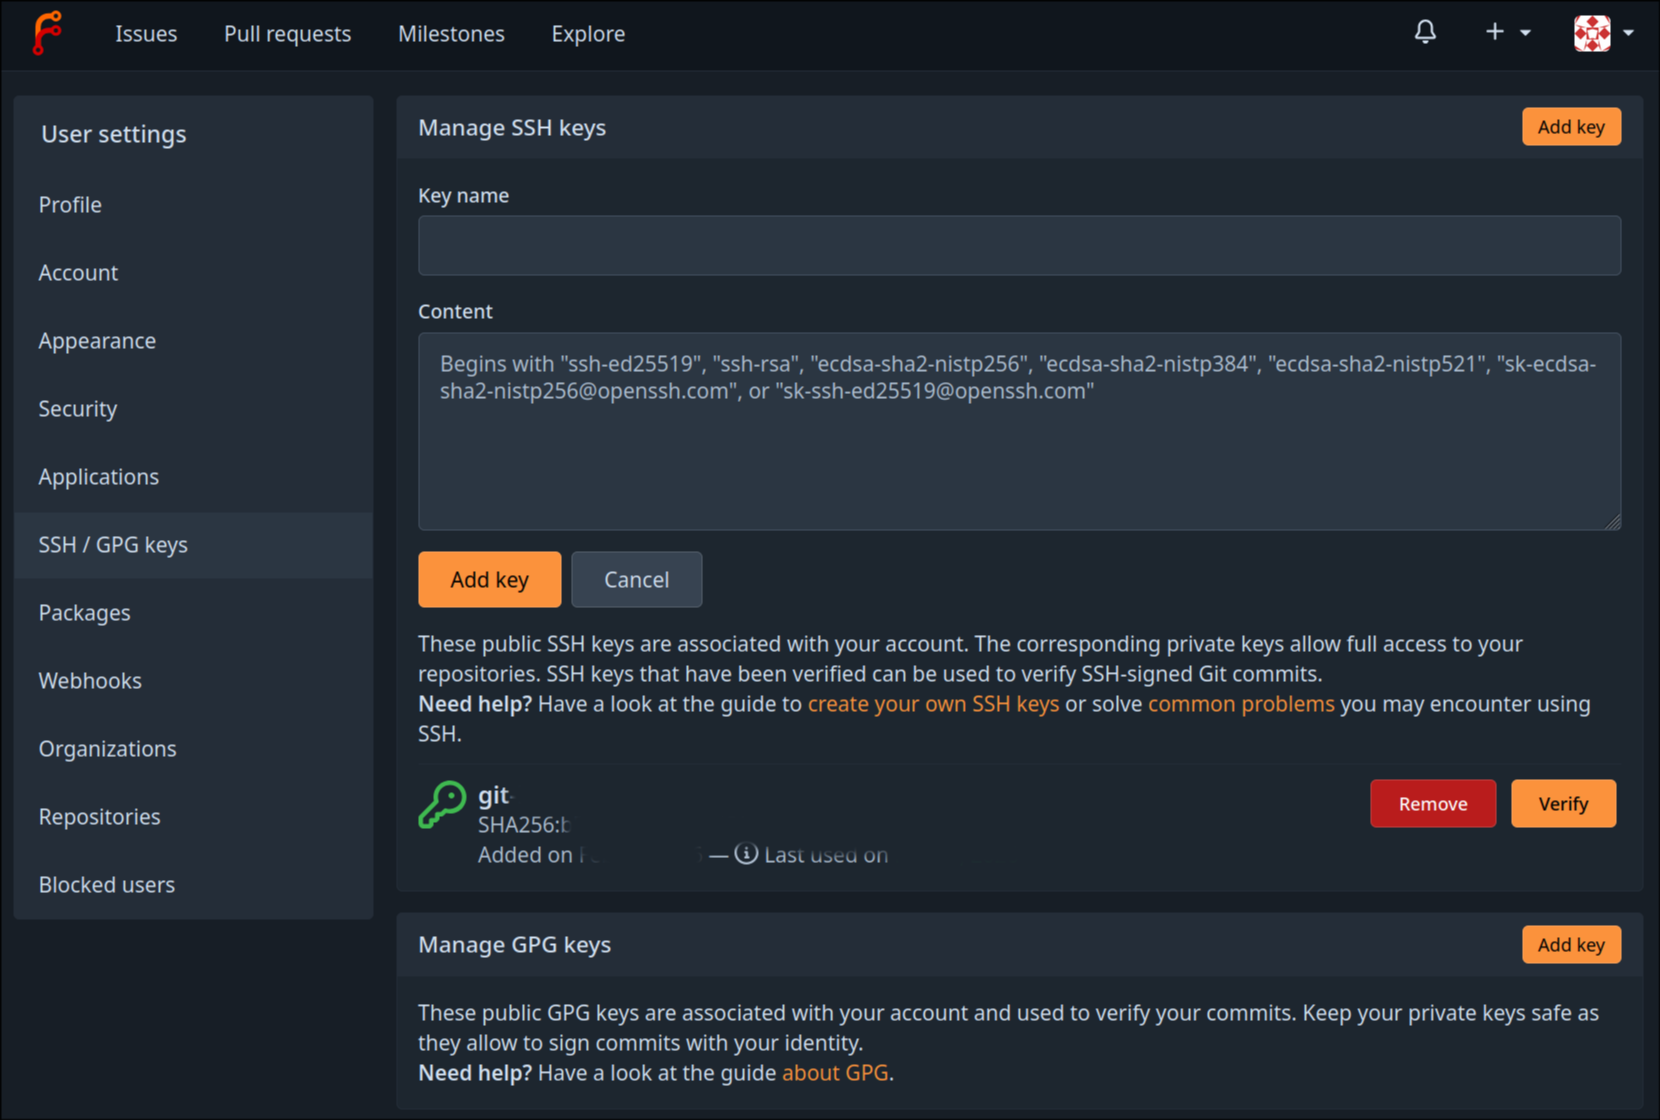Select Explore in the top bar
The height and width of the screenshot is (1120, 1660).
(x=588, y=34)
